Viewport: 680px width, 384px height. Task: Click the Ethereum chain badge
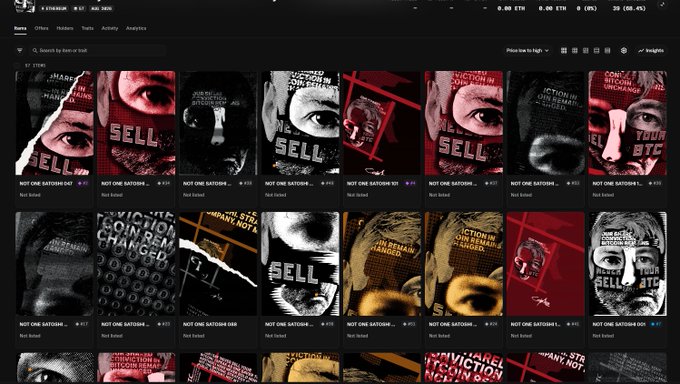54,8
